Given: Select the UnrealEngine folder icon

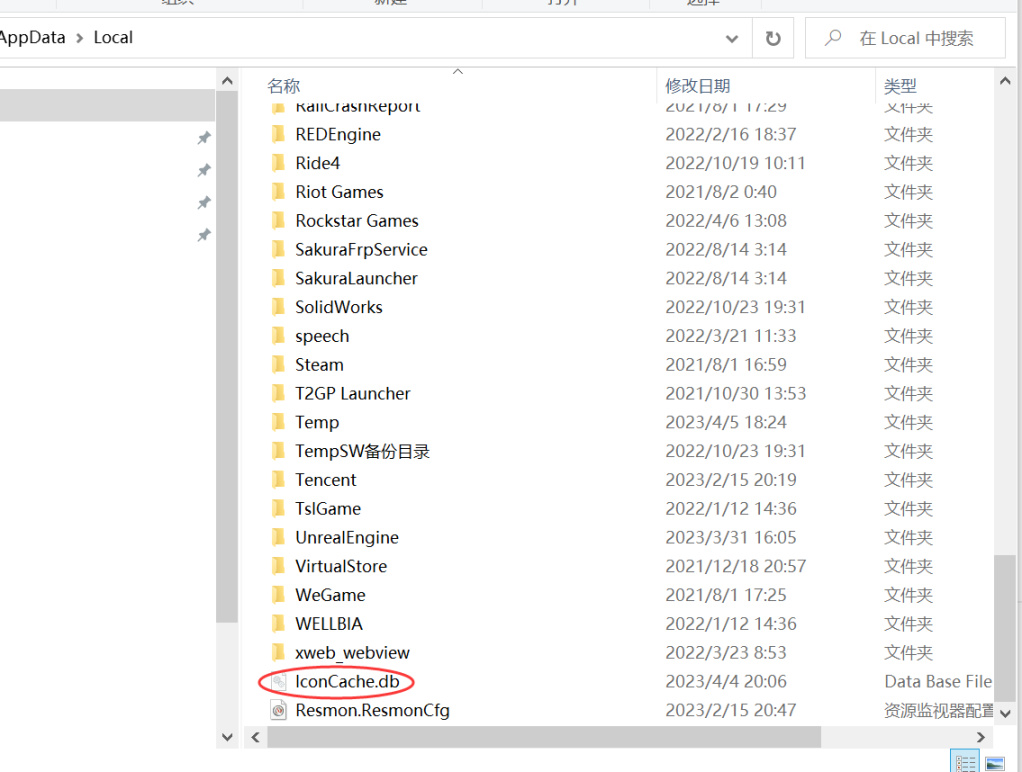Looking at the screenshot, I should point(278,537).
